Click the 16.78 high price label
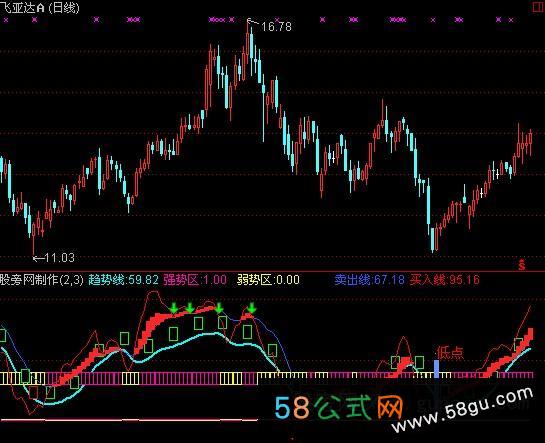Viewport: 545px width, 443px height. (276, 27)
